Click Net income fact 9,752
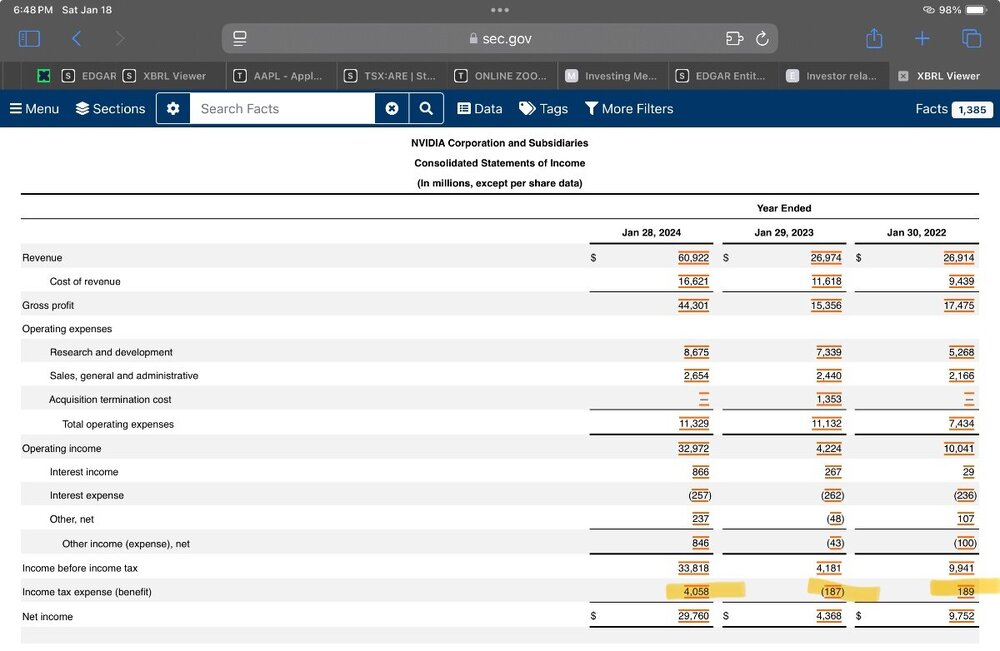The width and height of the screenshot is (1000, 651). (961, 616)
